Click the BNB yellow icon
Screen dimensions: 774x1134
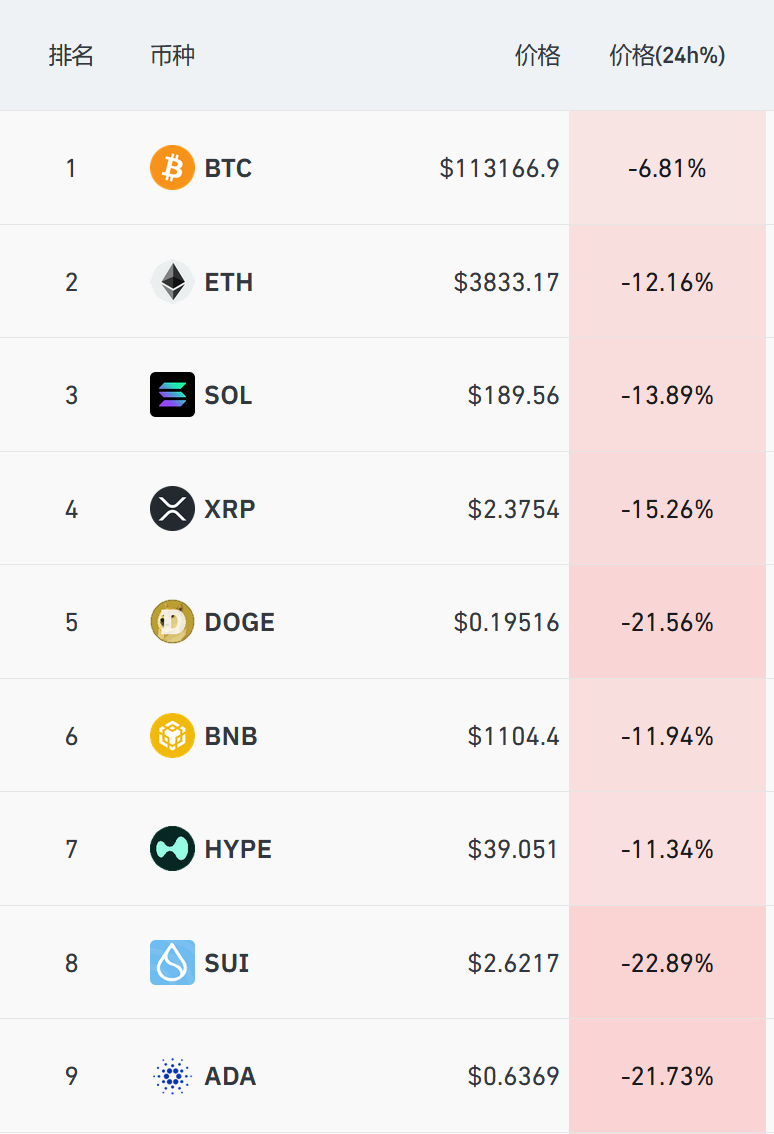click(x=172, y=736)
